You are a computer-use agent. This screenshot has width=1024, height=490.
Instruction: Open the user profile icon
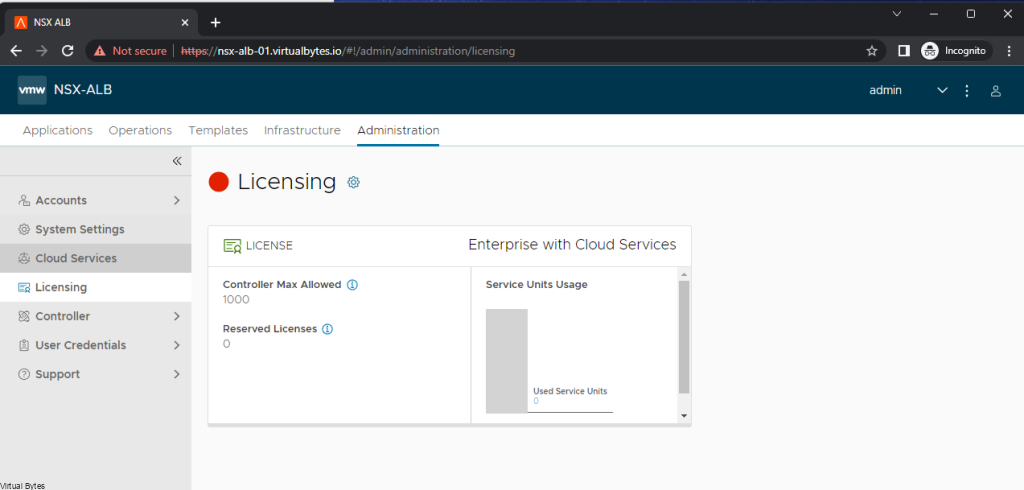point(996,91)
